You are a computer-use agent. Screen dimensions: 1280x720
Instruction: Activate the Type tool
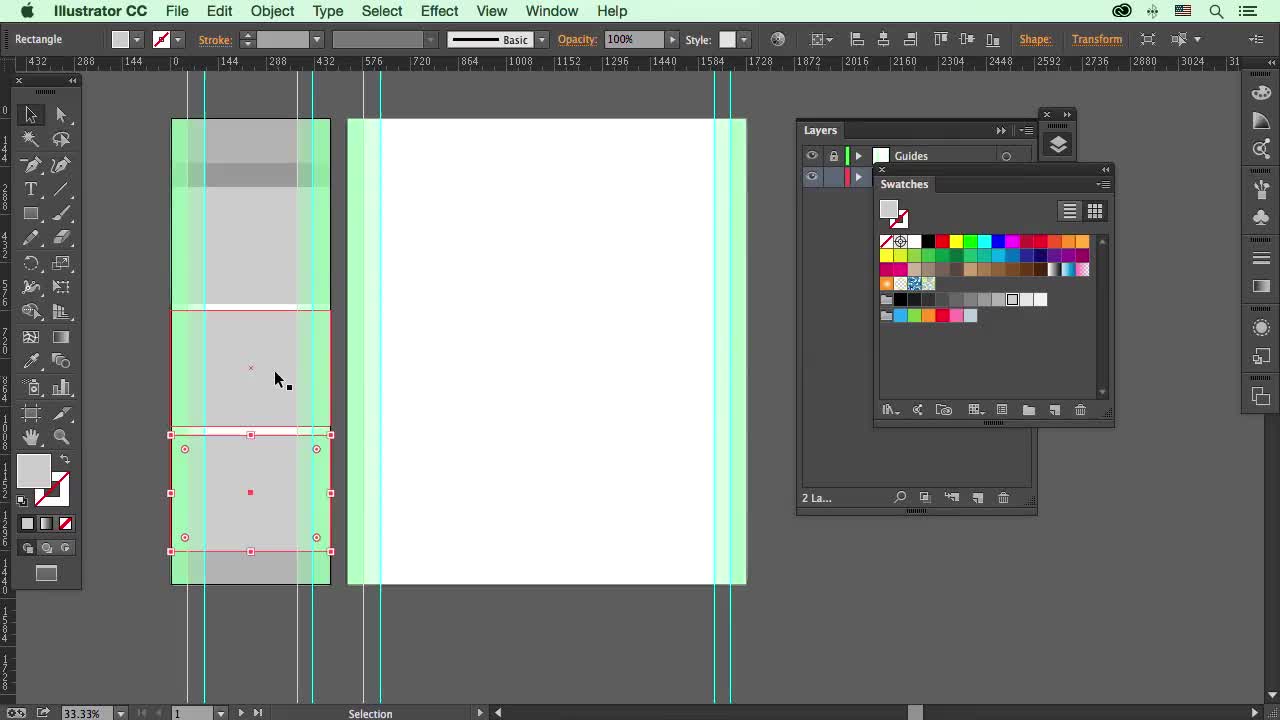point(31,189)
